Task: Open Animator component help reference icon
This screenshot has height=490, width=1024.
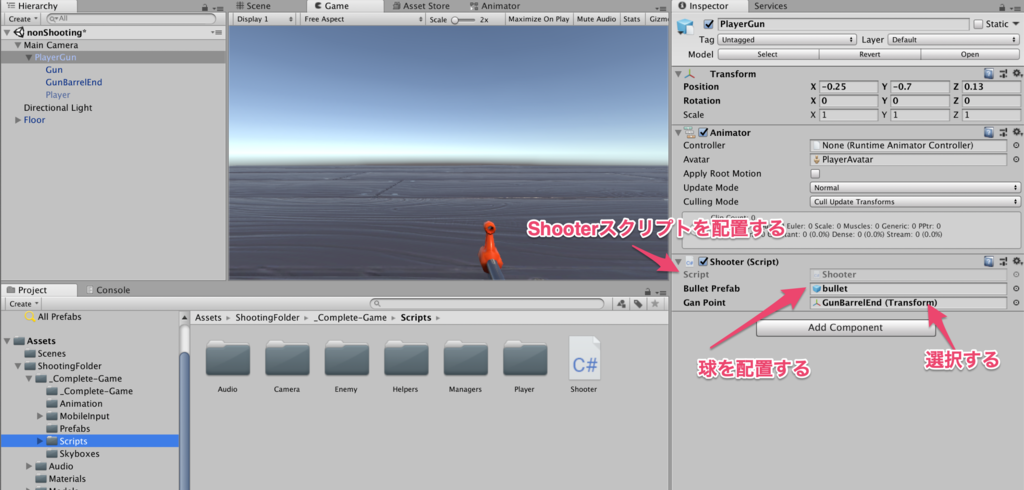Action: point(989,132)
